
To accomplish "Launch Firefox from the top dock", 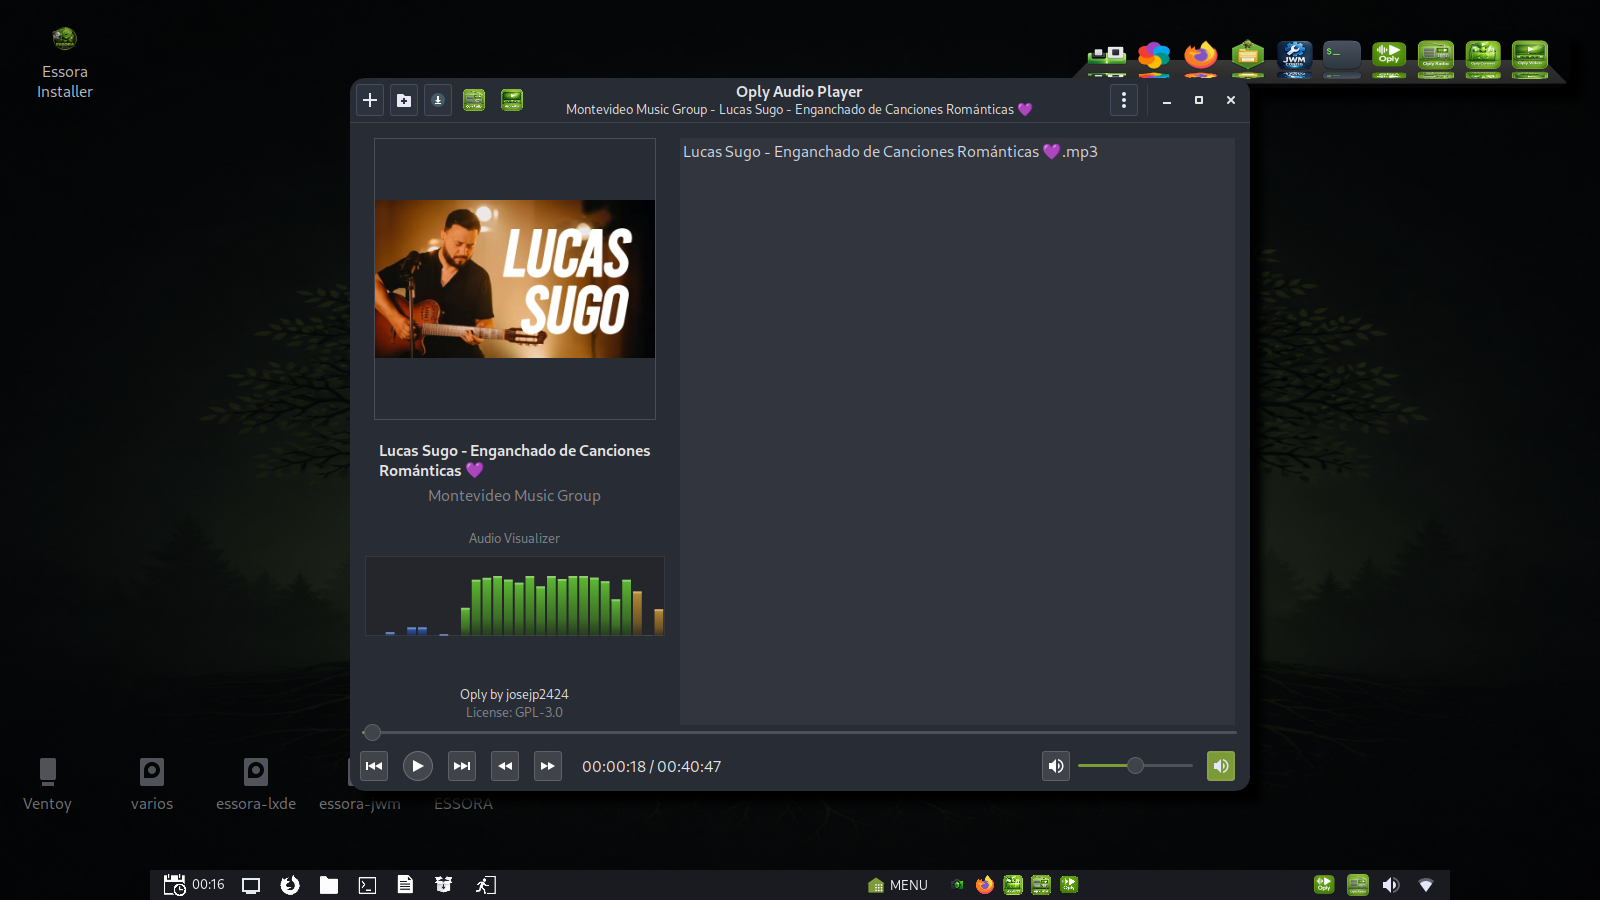I will (1201, 56).
